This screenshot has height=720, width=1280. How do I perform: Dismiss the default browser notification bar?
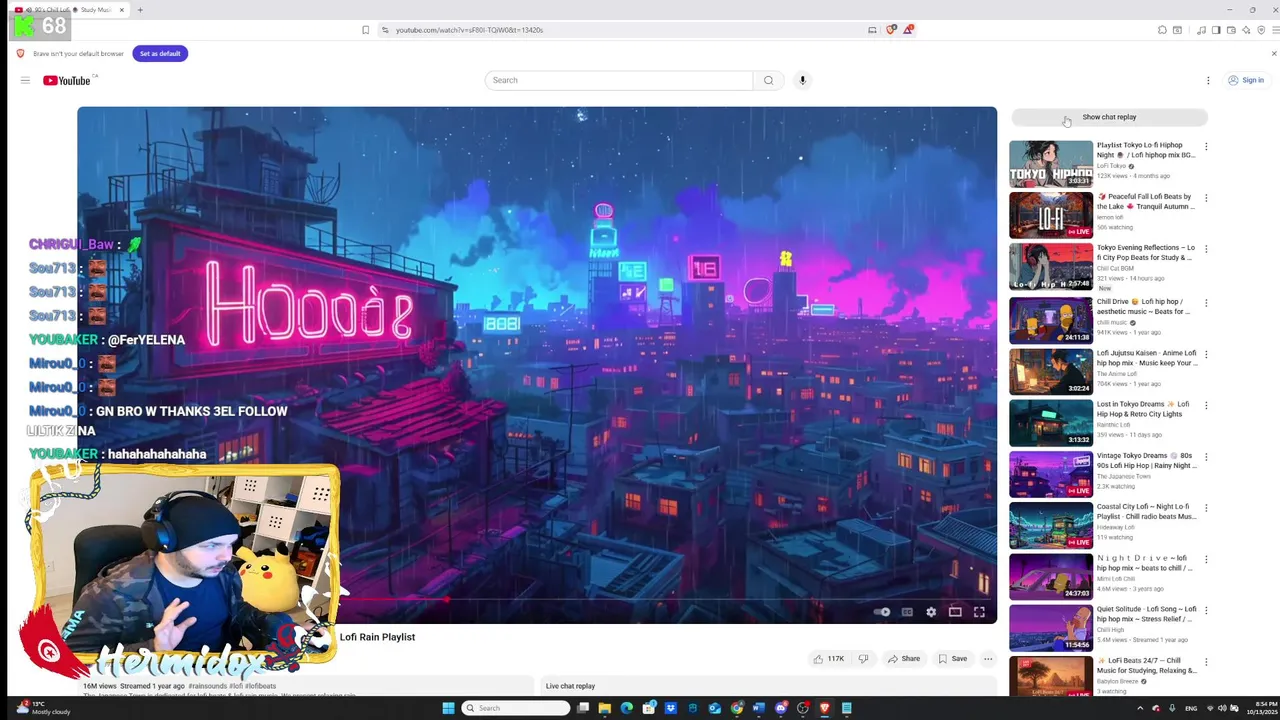click(x=1274, y=53)
